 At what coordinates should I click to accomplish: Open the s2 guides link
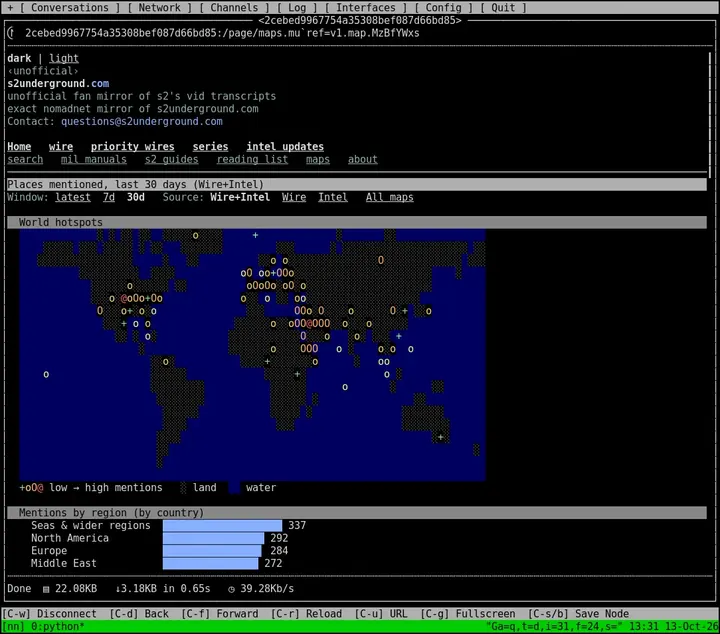tap(172, 159)
